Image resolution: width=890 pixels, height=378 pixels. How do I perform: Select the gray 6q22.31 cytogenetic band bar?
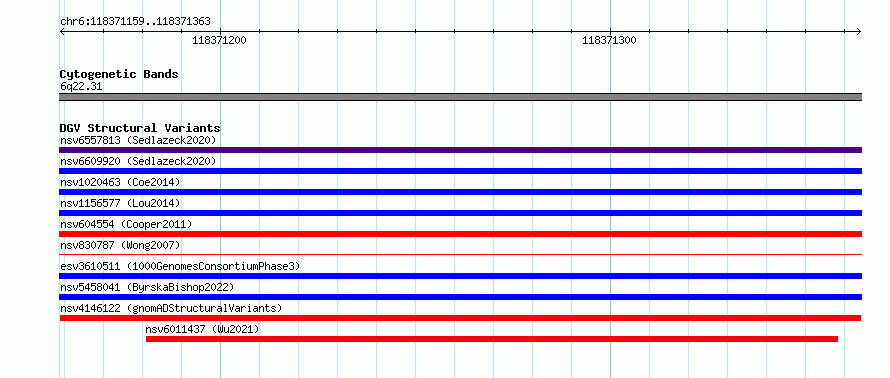[x=460, y=97]
